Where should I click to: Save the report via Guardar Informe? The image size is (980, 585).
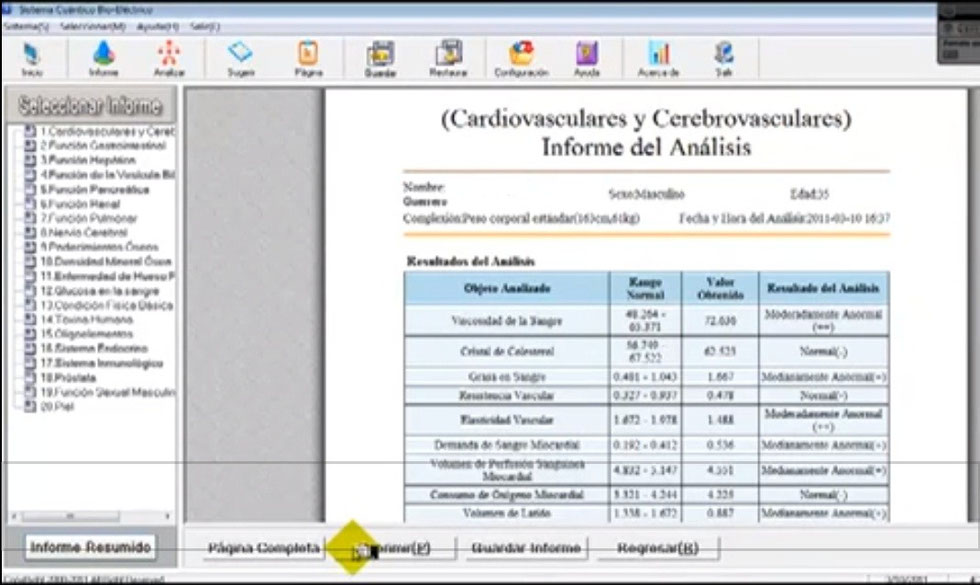tap(527, 546)
